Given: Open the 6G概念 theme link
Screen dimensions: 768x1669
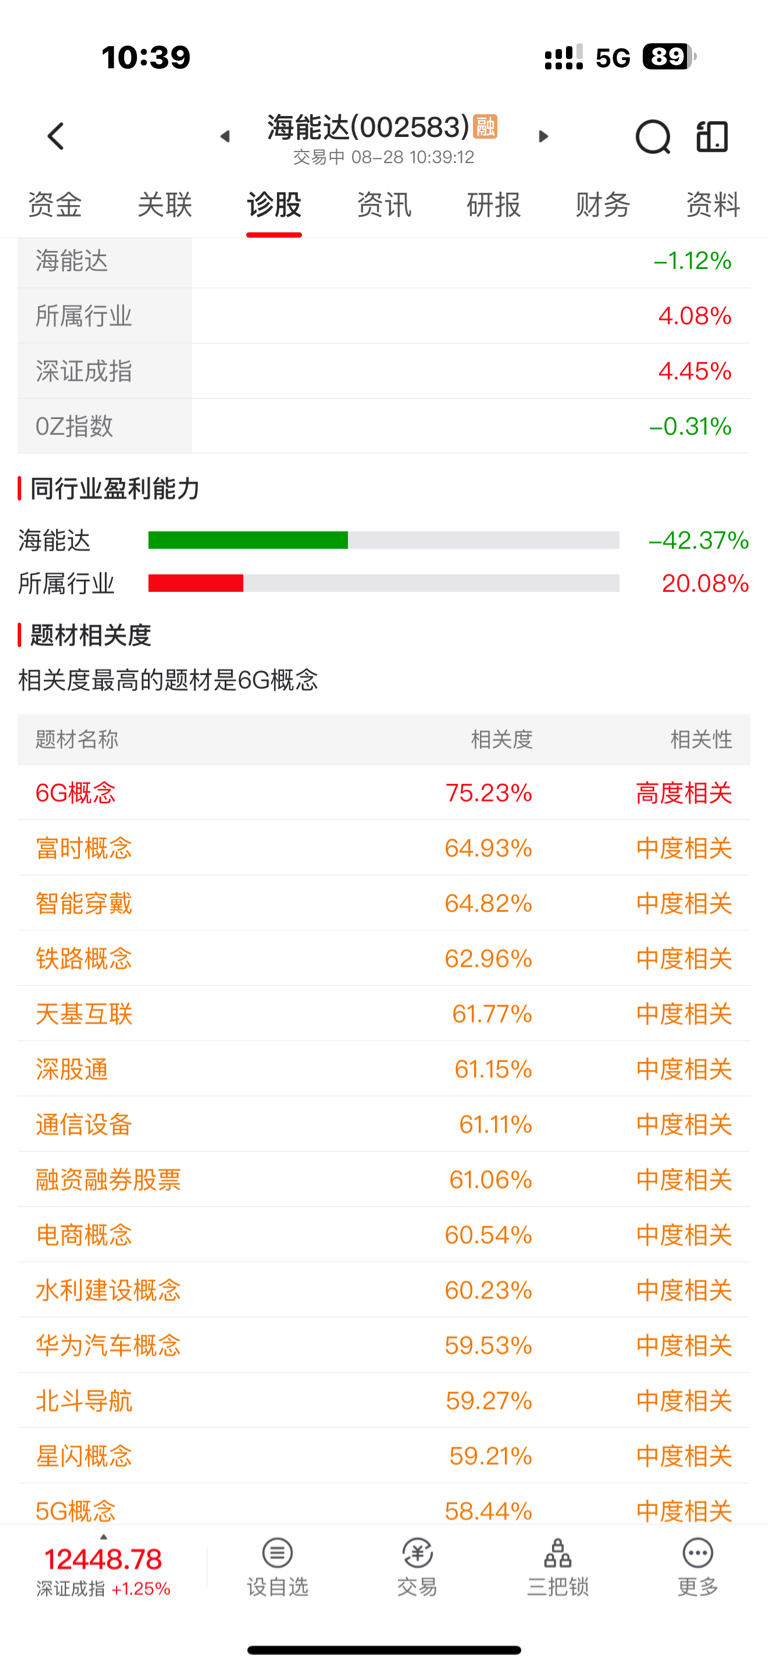Looking at the screenshot, I should 76,793.
